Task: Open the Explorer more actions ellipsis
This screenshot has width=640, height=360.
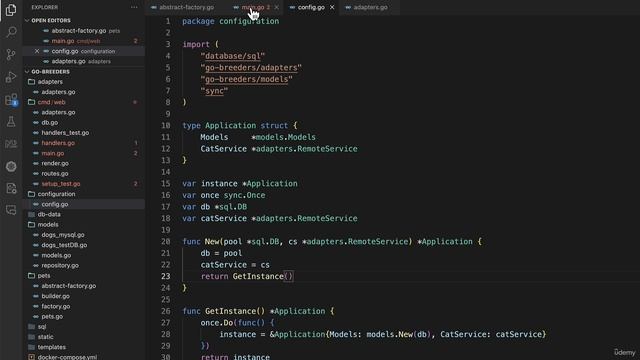Action: pyautogui.click(x=134, y=7)
